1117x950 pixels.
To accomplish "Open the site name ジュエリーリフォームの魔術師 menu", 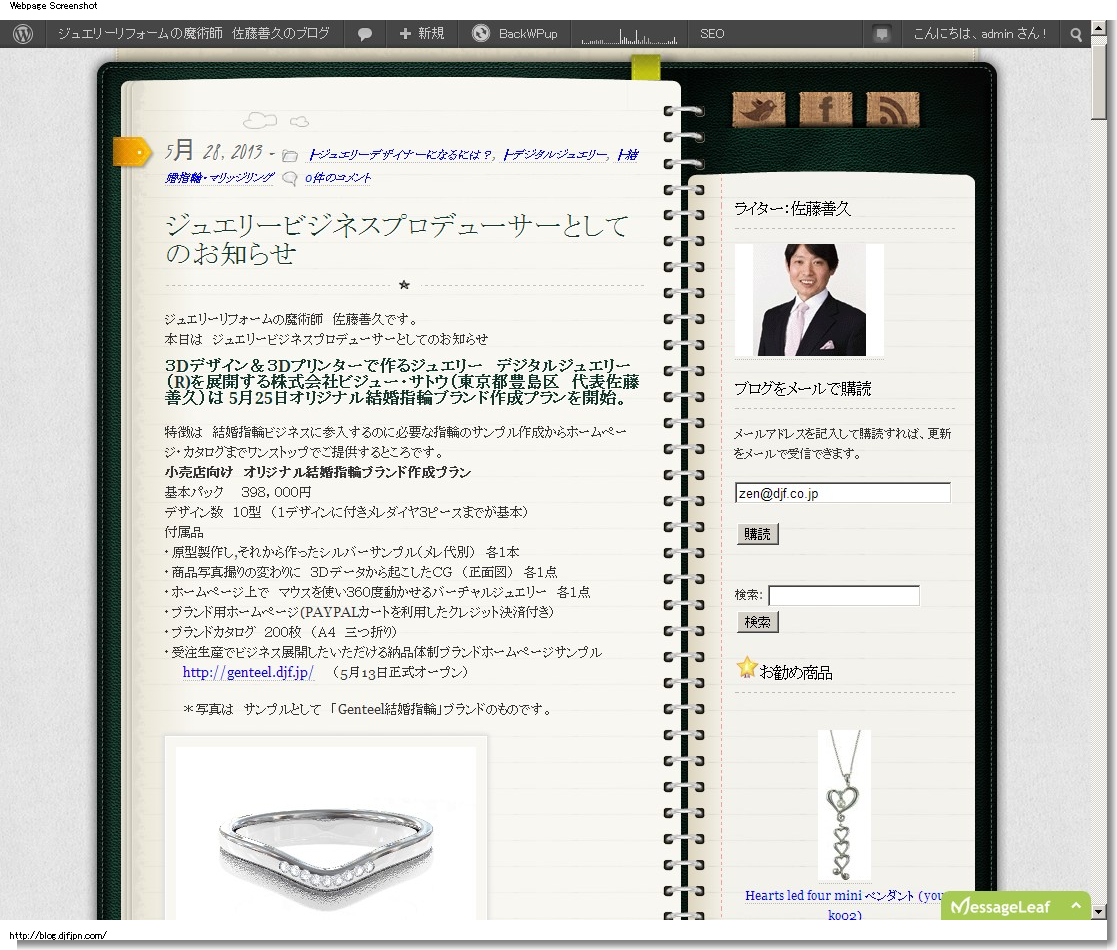I will 194,33.
